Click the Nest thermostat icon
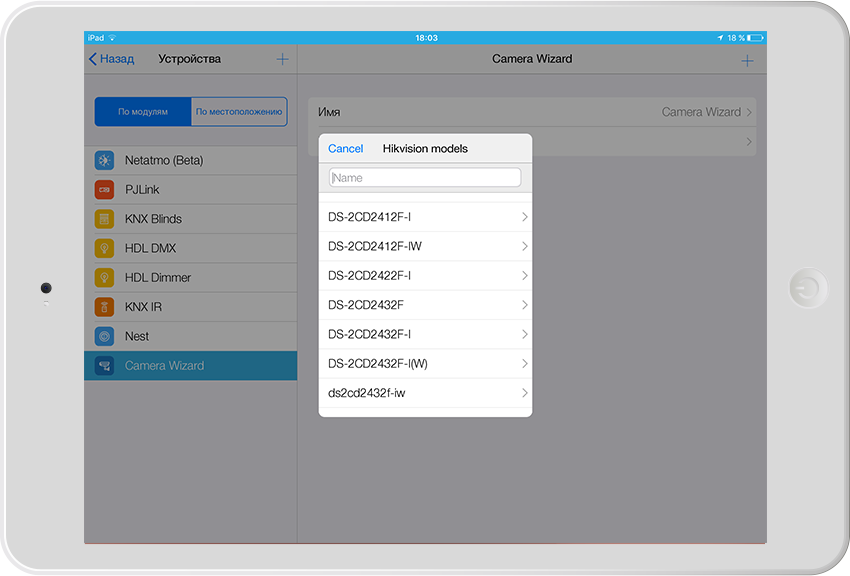 (104, 336)
